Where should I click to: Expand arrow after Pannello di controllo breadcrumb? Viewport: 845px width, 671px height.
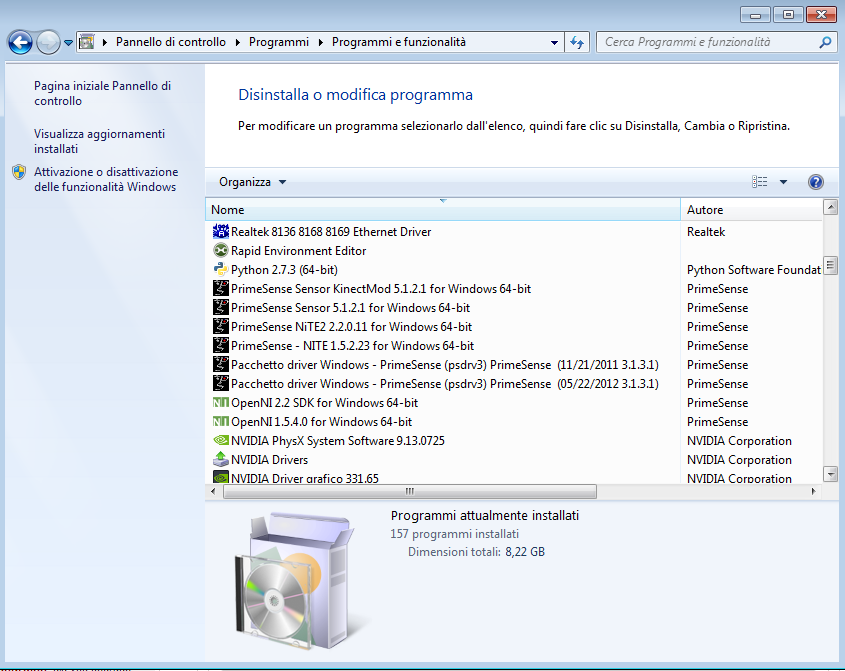point(238,43)
